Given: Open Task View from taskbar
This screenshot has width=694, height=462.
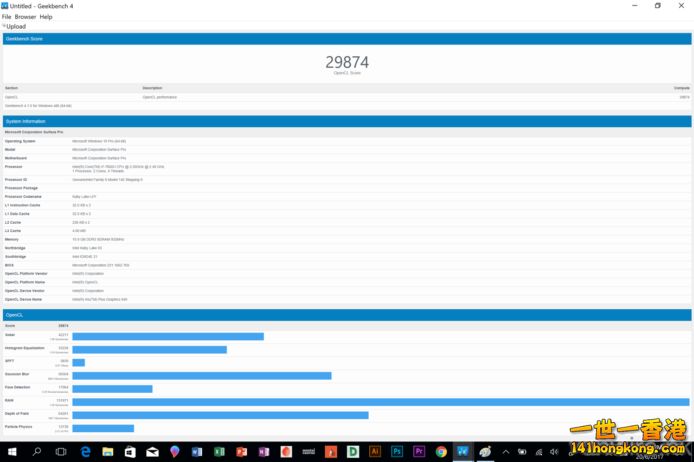Looking at the screenshot, I should pyautogui.click(x=61, y=451).
